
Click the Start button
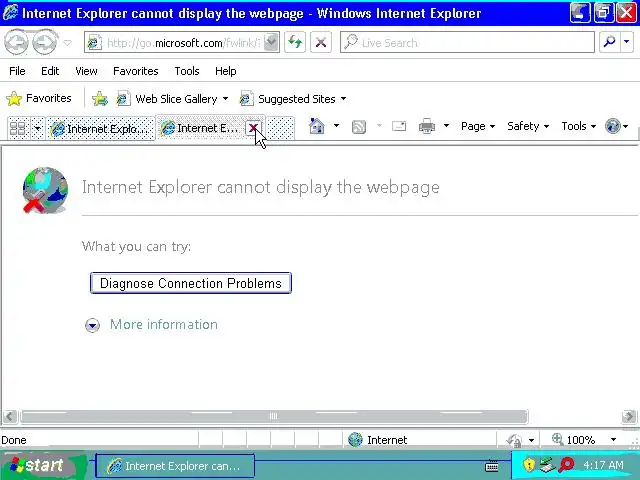point(41,465)
